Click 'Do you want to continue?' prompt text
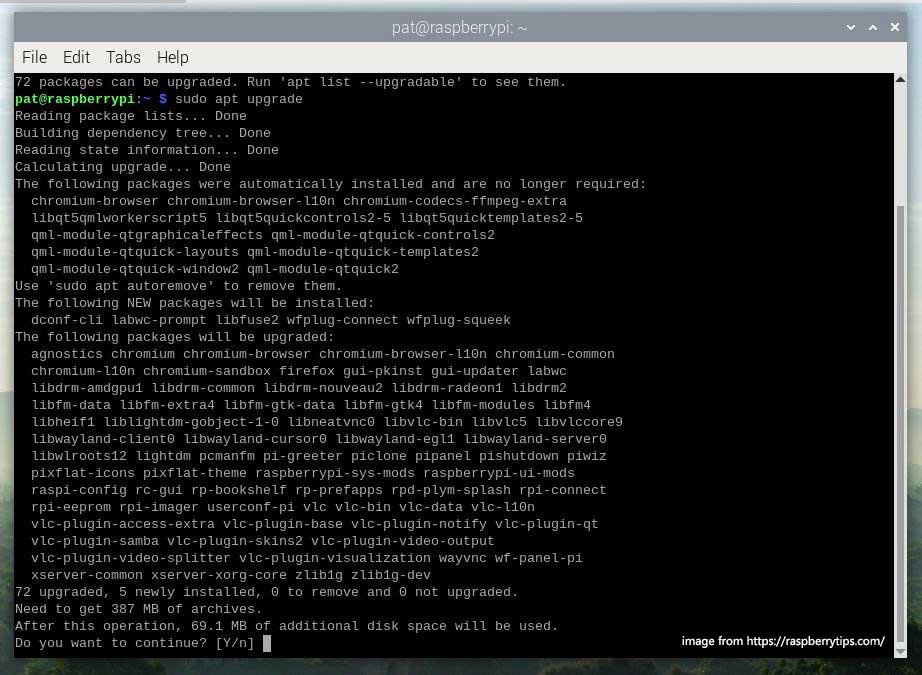Viewport: 922px width, 675px height. pyautogui.click(x=111, y=644)
